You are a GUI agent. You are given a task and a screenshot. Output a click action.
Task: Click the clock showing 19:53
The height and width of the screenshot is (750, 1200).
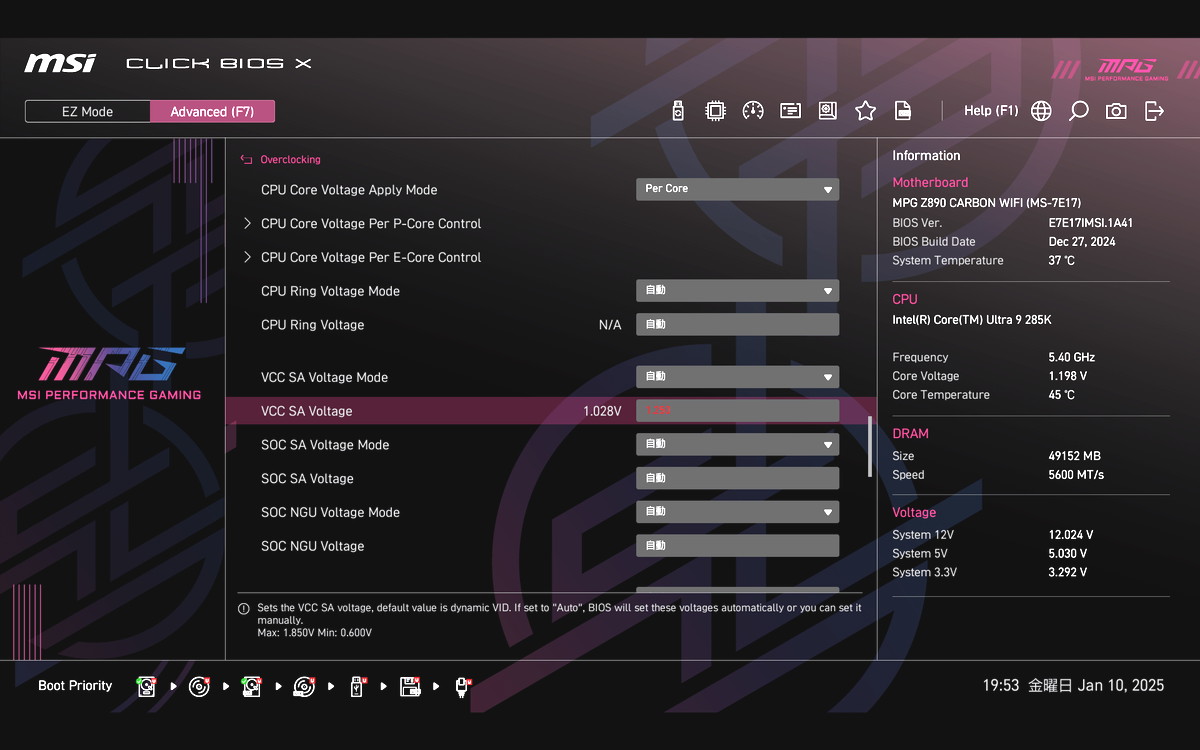[x=1001, y=686]
